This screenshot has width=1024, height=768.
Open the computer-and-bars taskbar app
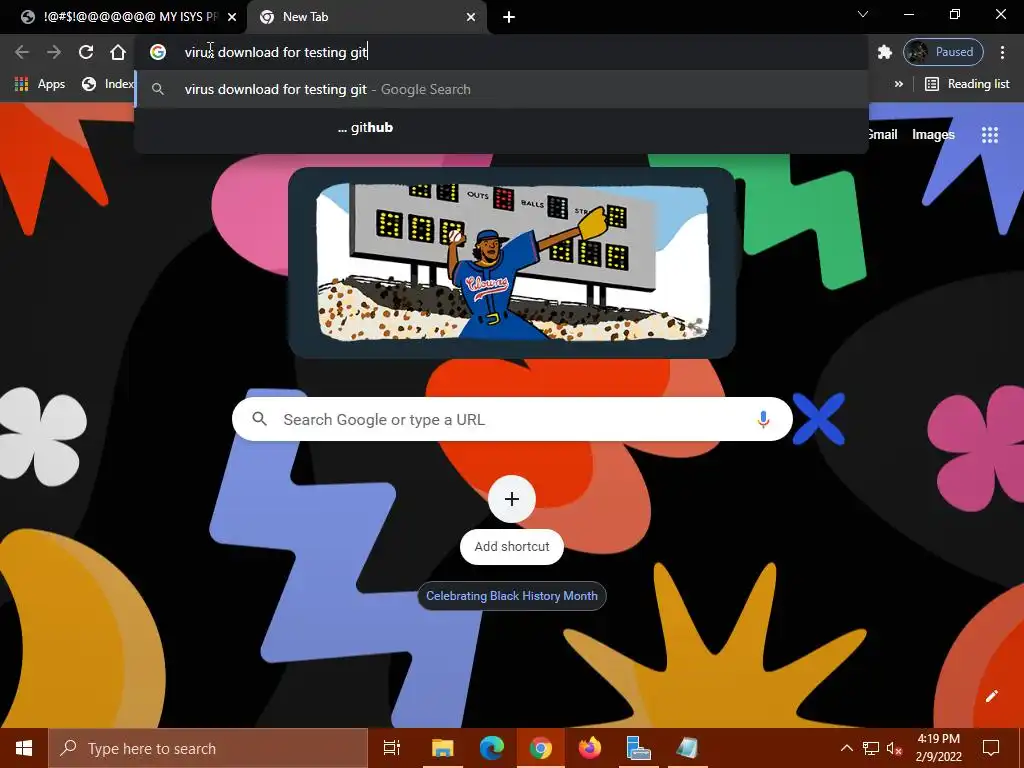click(x=638, y=748)
